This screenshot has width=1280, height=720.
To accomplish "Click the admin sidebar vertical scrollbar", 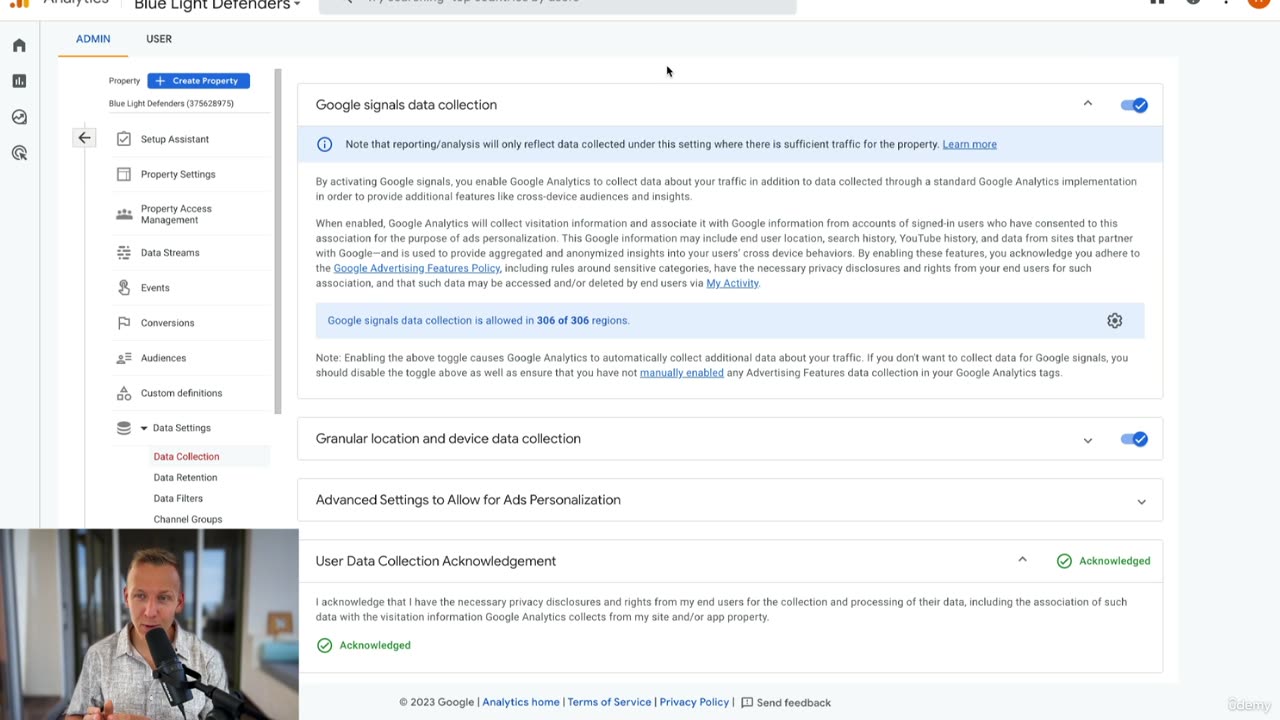I will [x=278, y=241].
